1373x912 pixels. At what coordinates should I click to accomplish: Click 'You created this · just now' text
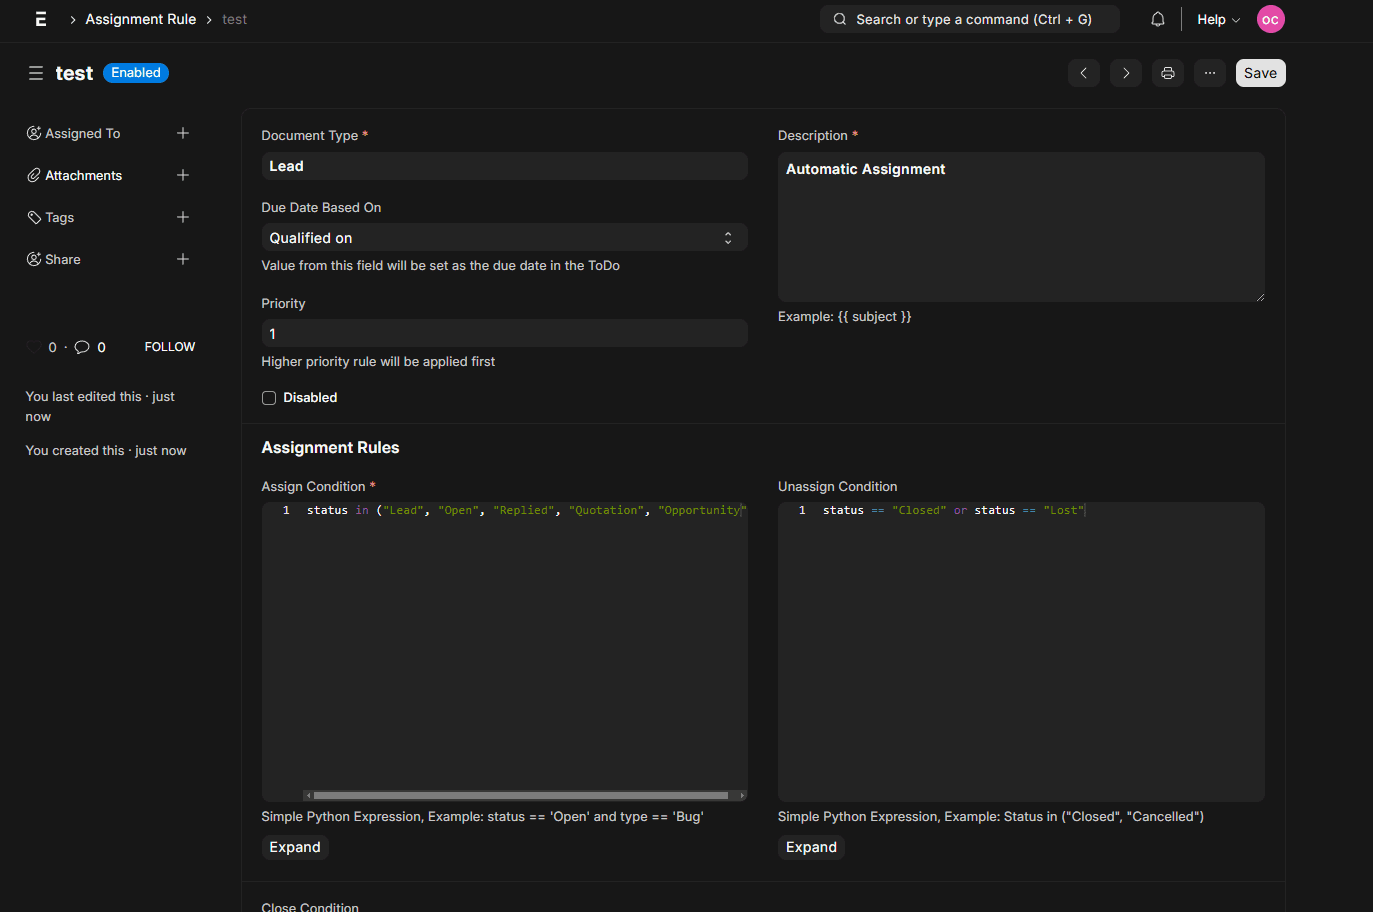(106, 451)
